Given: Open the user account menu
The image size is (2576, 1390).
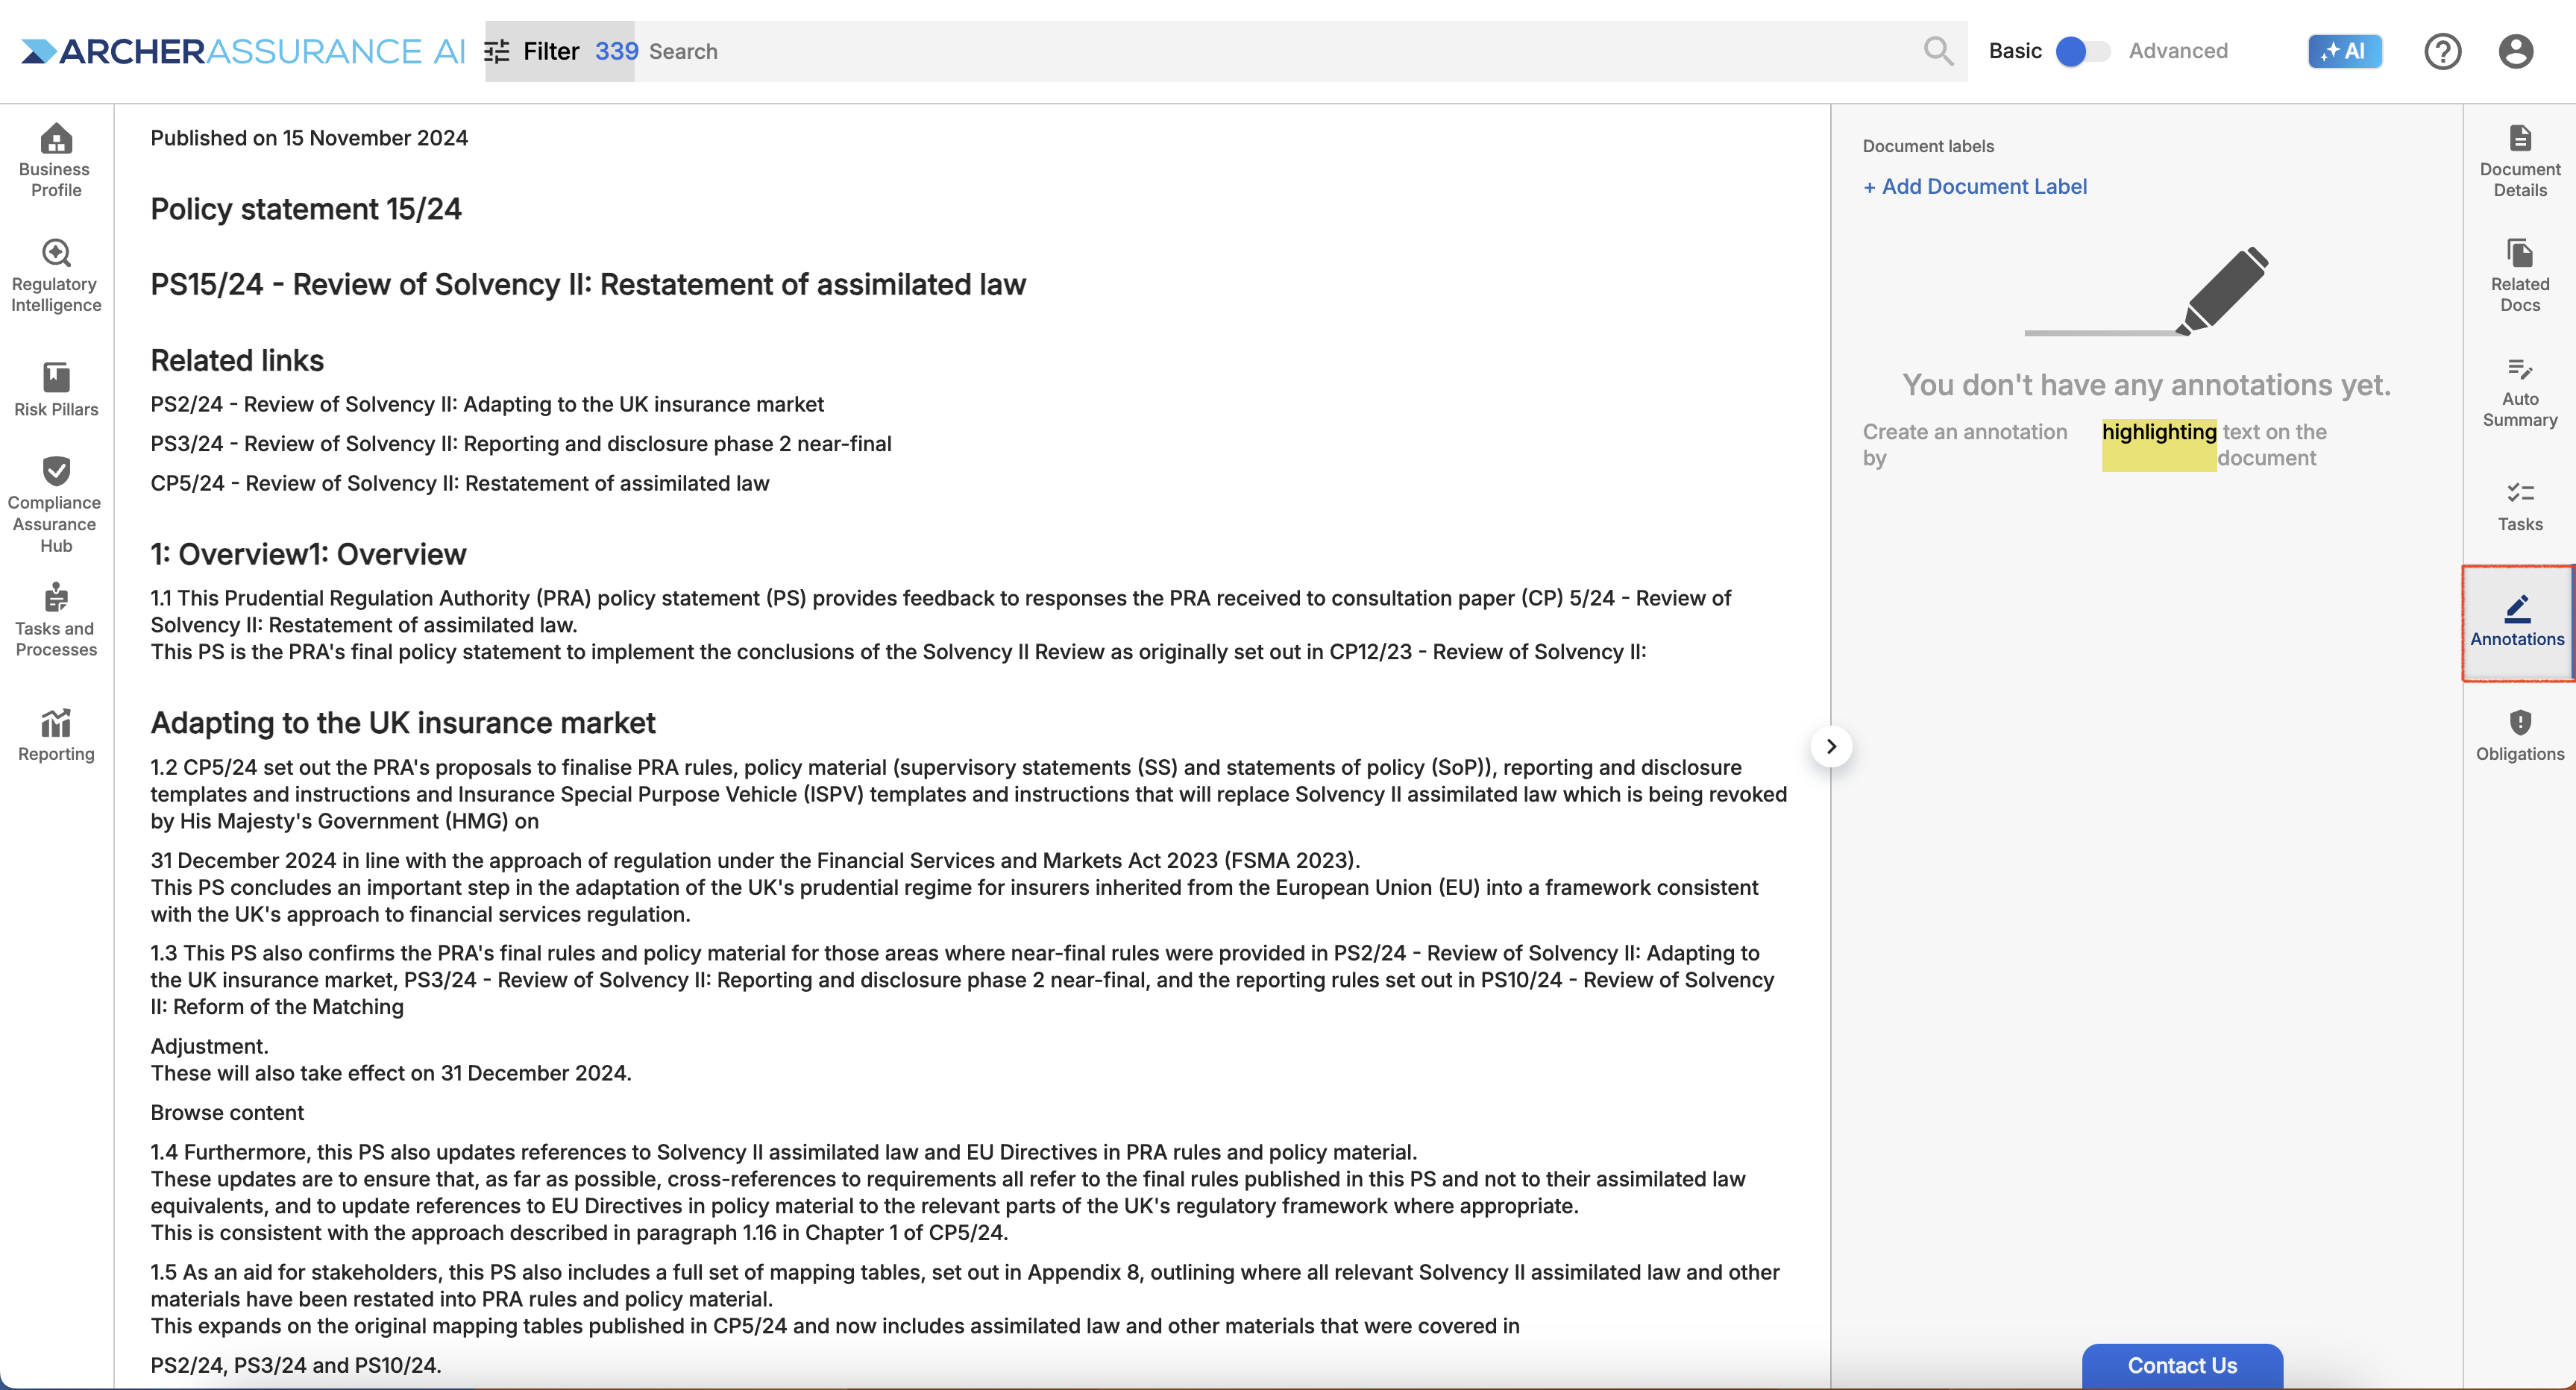Looking at the screenshot, I should click(x=2515, y=51).
